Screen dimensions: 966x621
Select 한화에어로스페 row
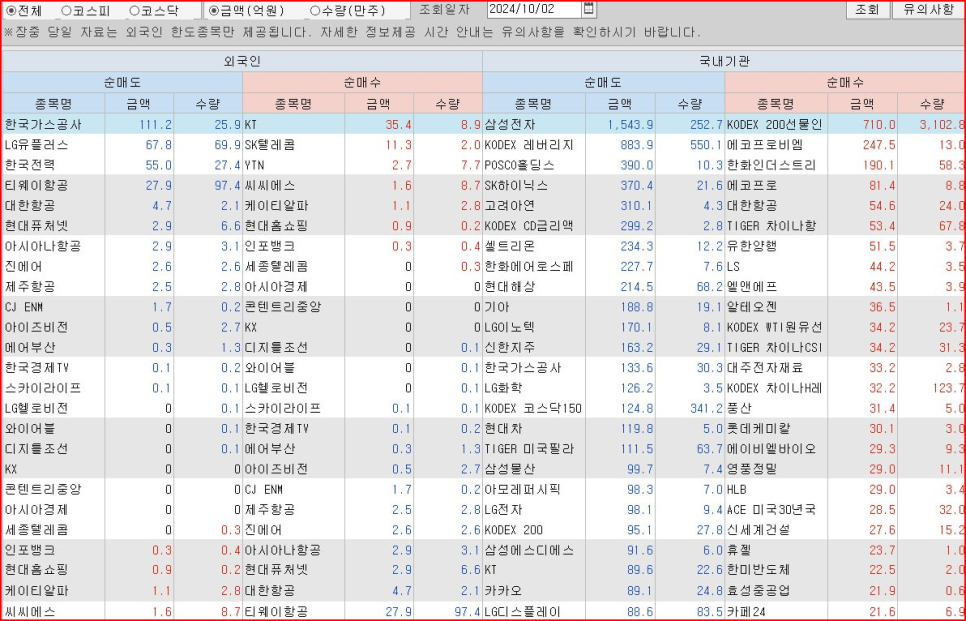[603, 266]
